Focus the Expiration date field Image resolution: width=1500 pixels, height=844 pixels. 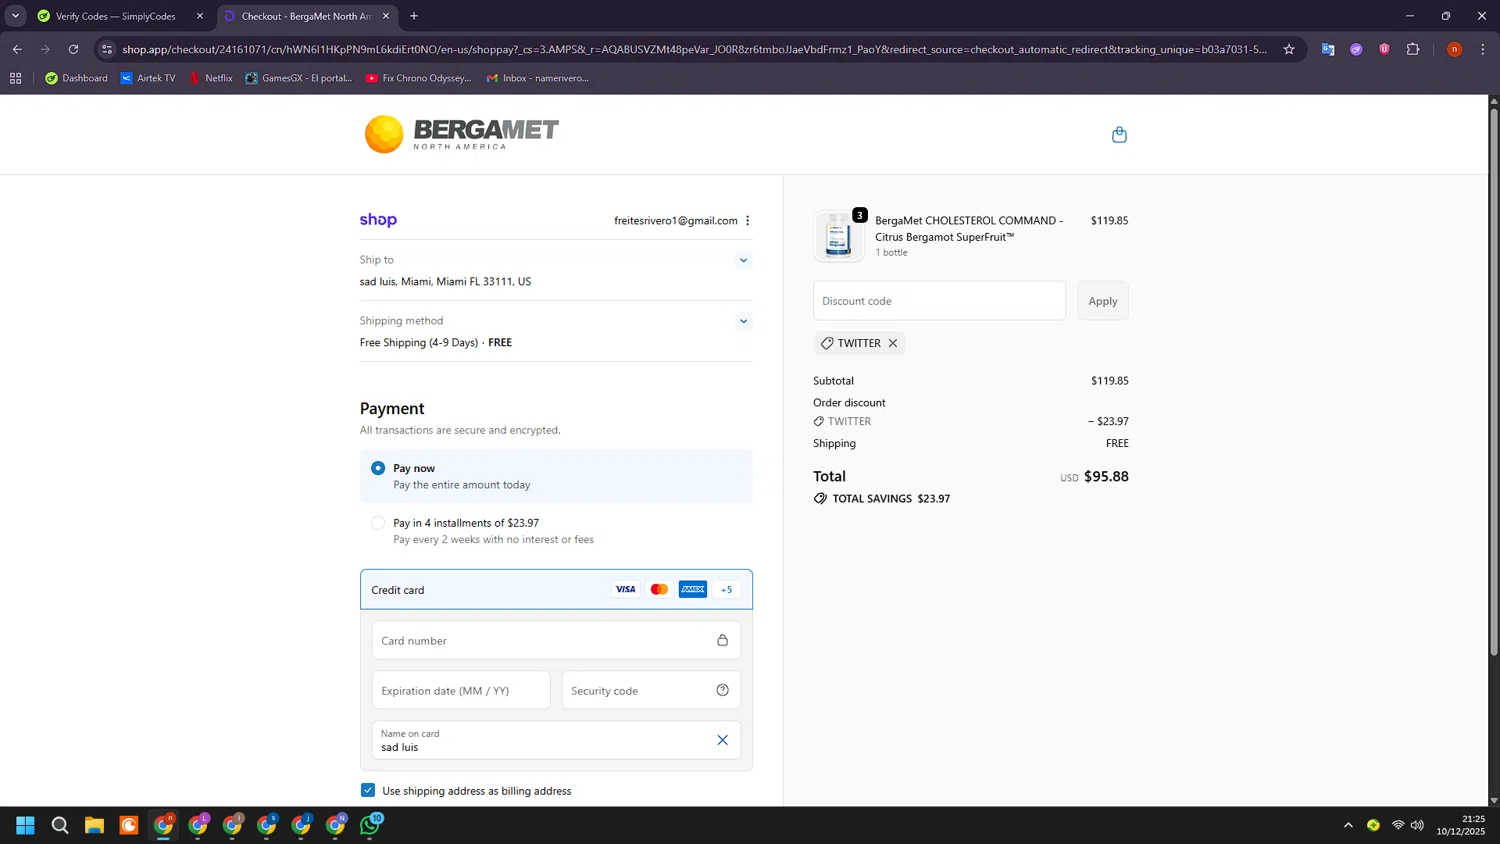click(461, 690)
